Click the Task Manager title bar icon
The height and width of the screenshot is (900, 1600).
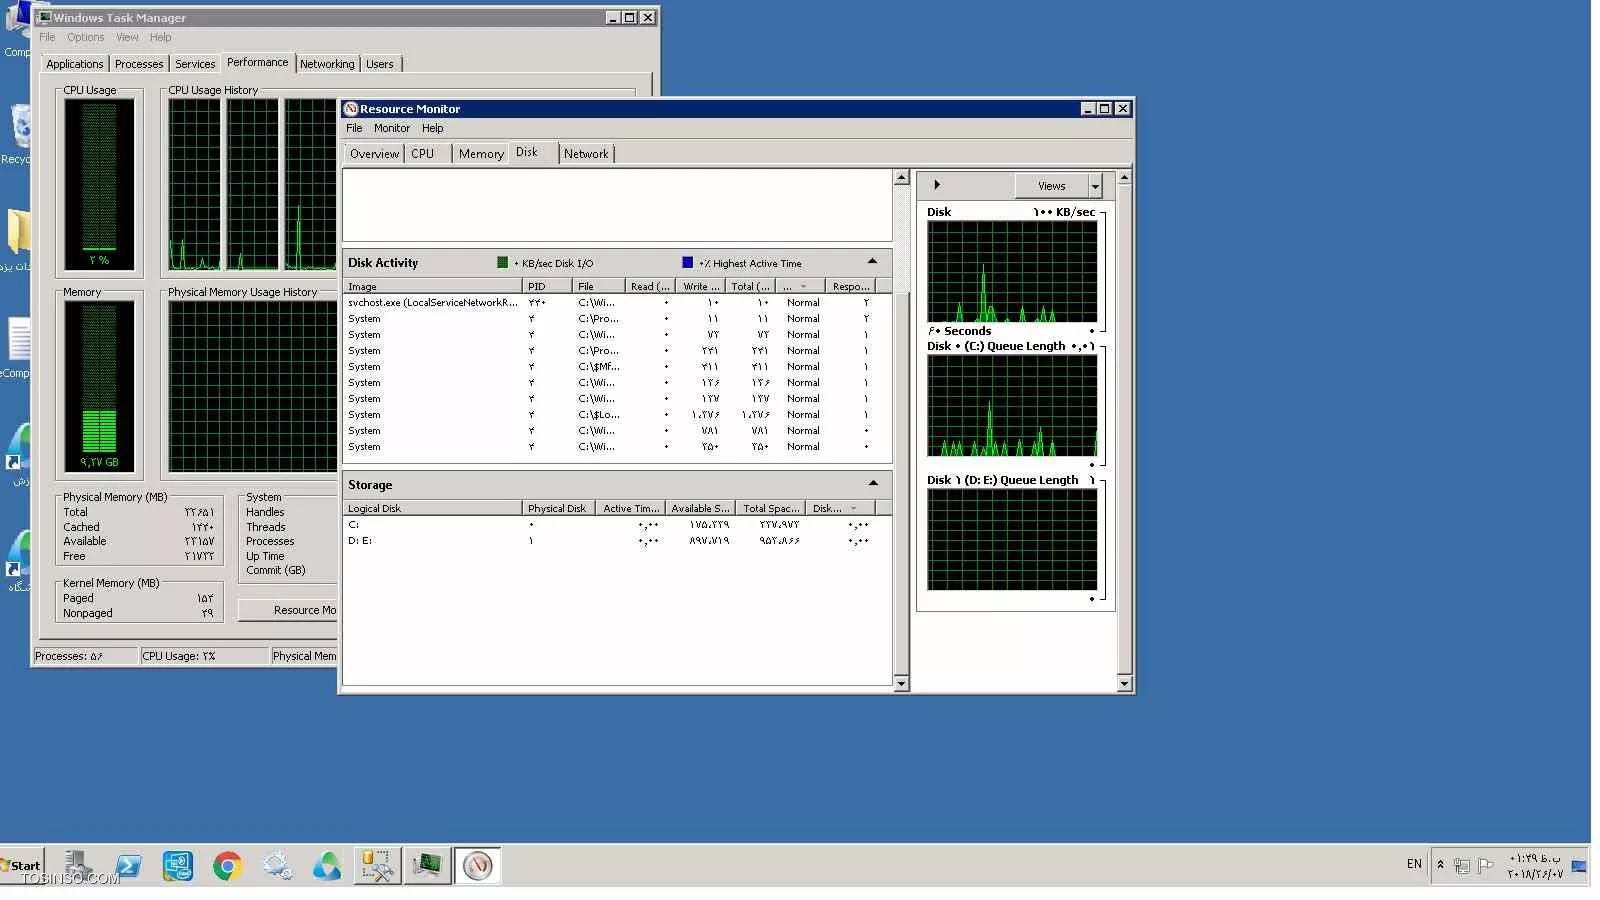click(x=44, y=17)
